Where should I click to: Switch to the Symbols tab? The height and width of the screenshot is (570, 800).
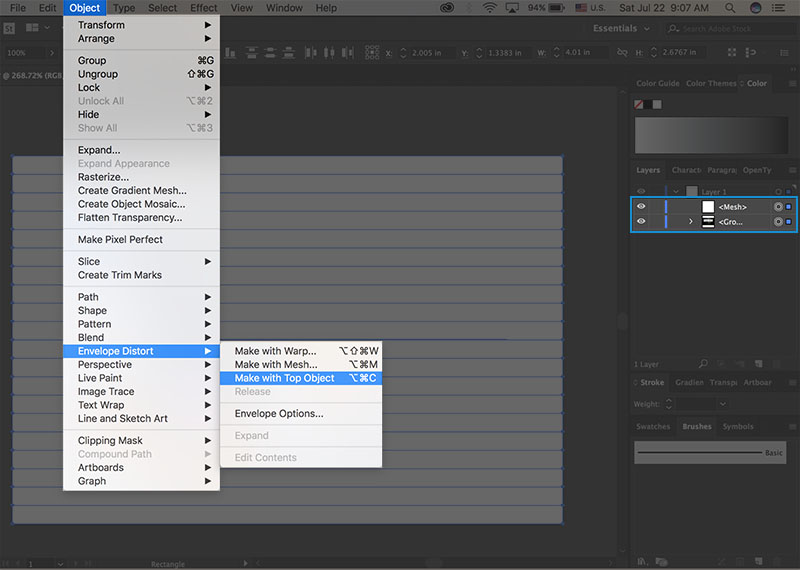(738, 427)
